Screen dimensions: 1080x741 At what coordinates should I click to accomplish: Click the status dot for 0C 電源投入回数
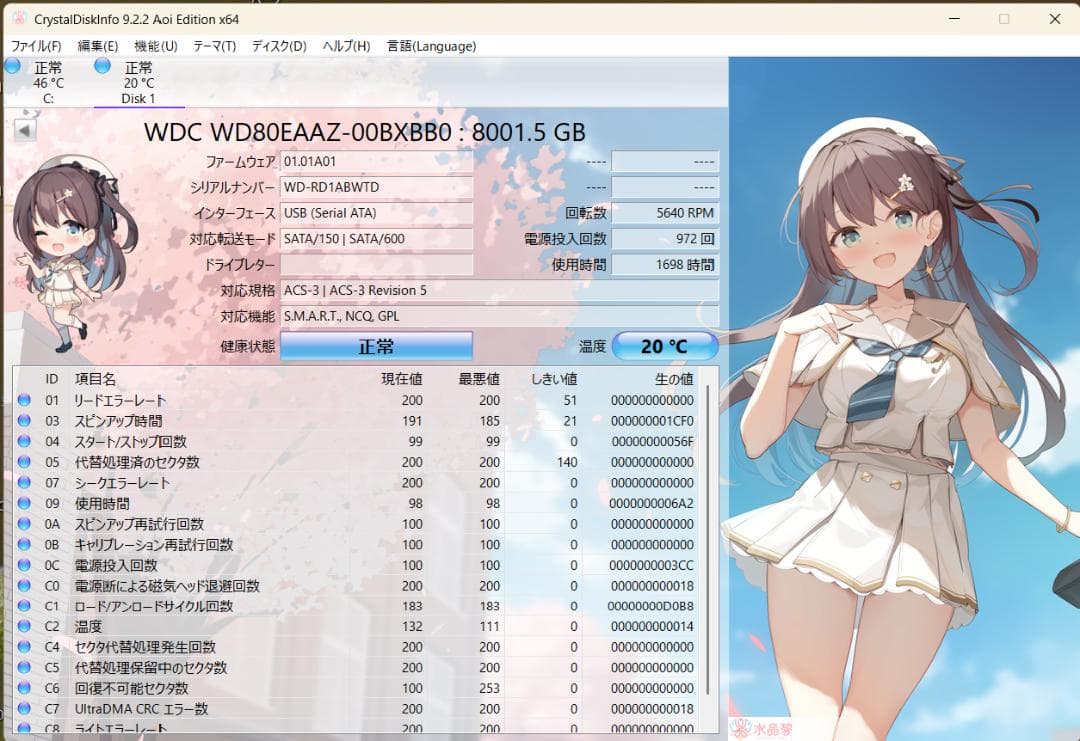point(24,565)
